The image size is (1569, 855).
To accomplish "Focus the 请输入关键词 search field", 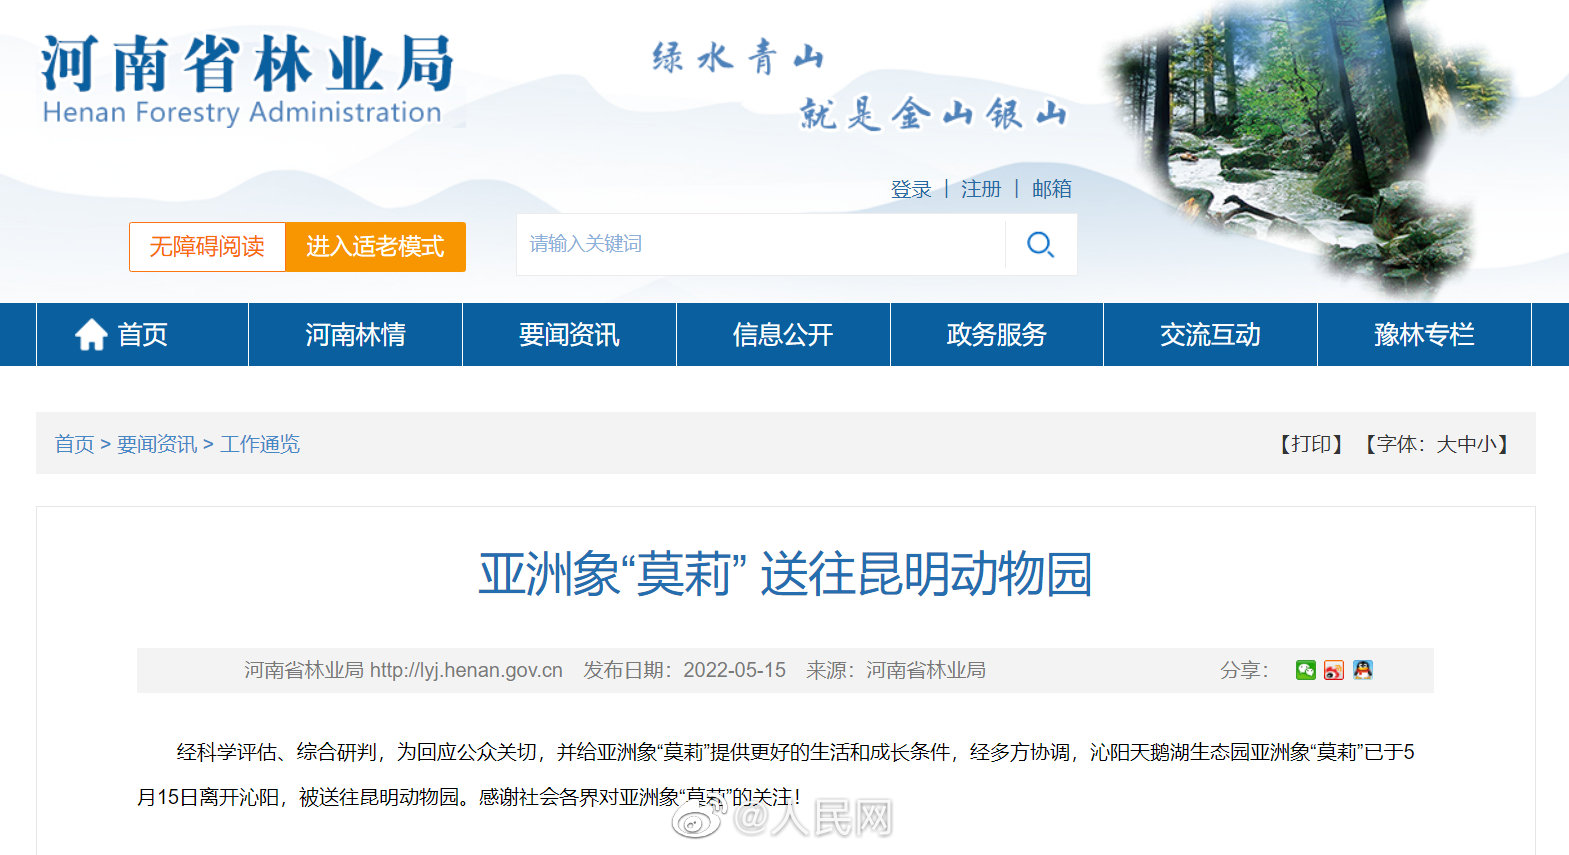I will click(761, 244).
